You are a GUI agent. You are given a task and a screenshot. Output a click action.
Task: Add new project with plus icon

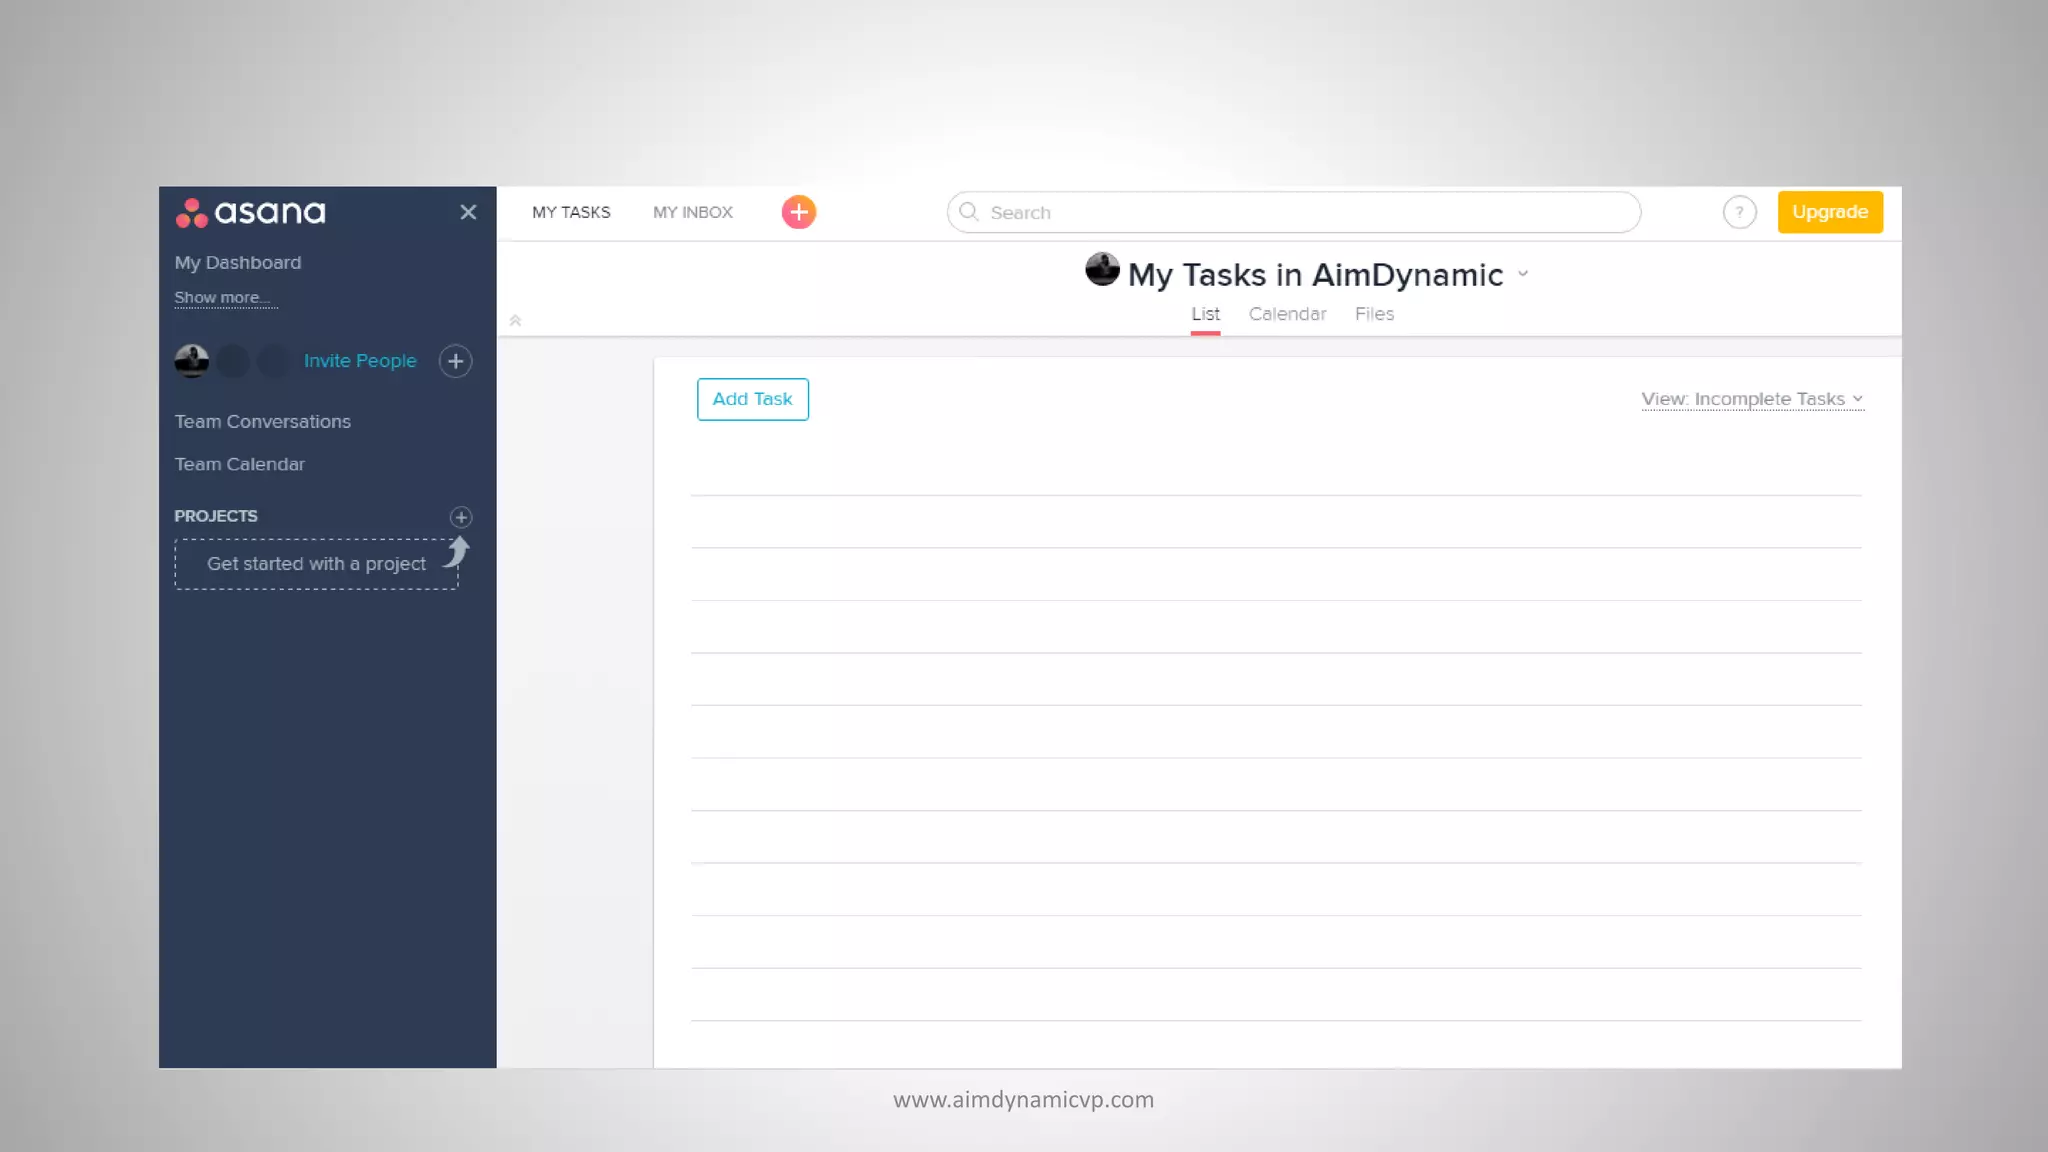point(460,517)
